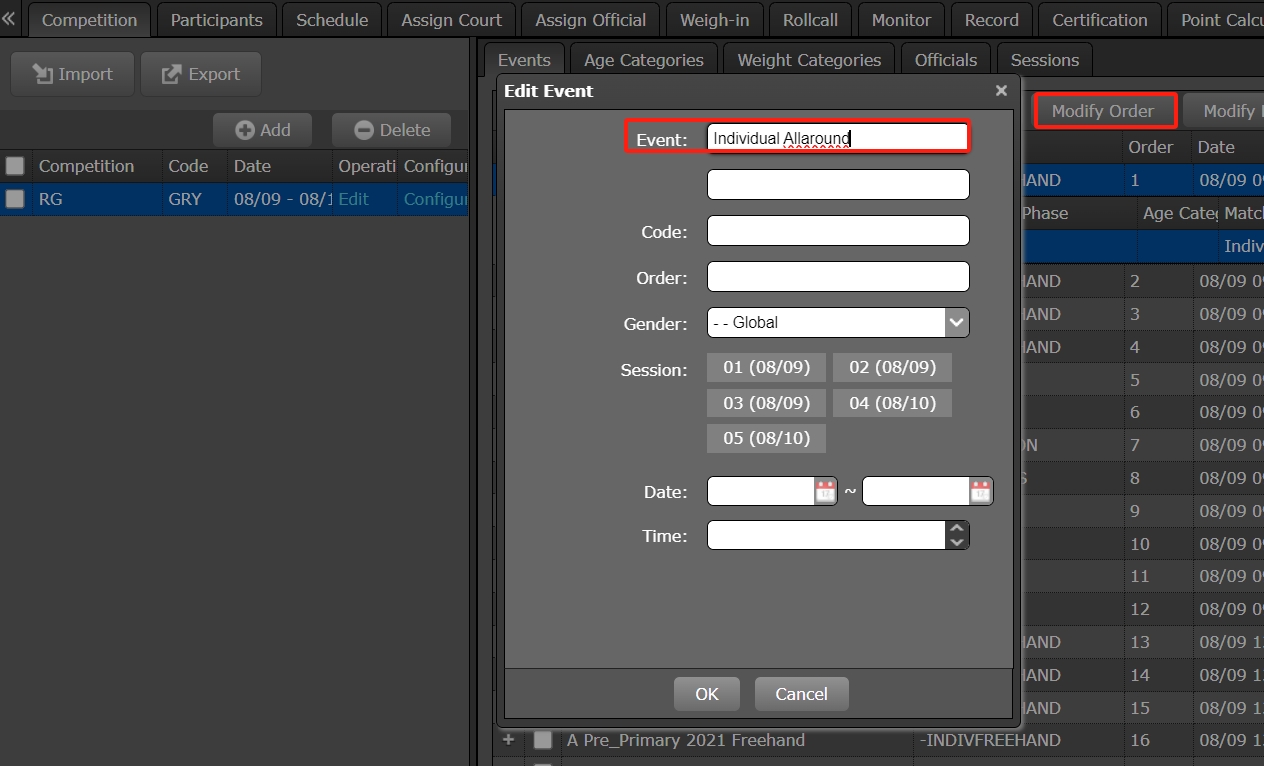This screenshot has height=766, width=1264.
Task: Switch to the Participants tab
Action: pyautogui.click(x=216, y=20)
